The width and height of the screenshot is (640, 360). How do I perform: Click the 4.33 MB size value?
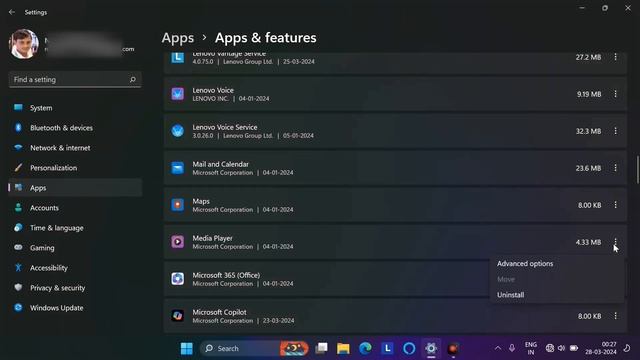pos(588,242)
